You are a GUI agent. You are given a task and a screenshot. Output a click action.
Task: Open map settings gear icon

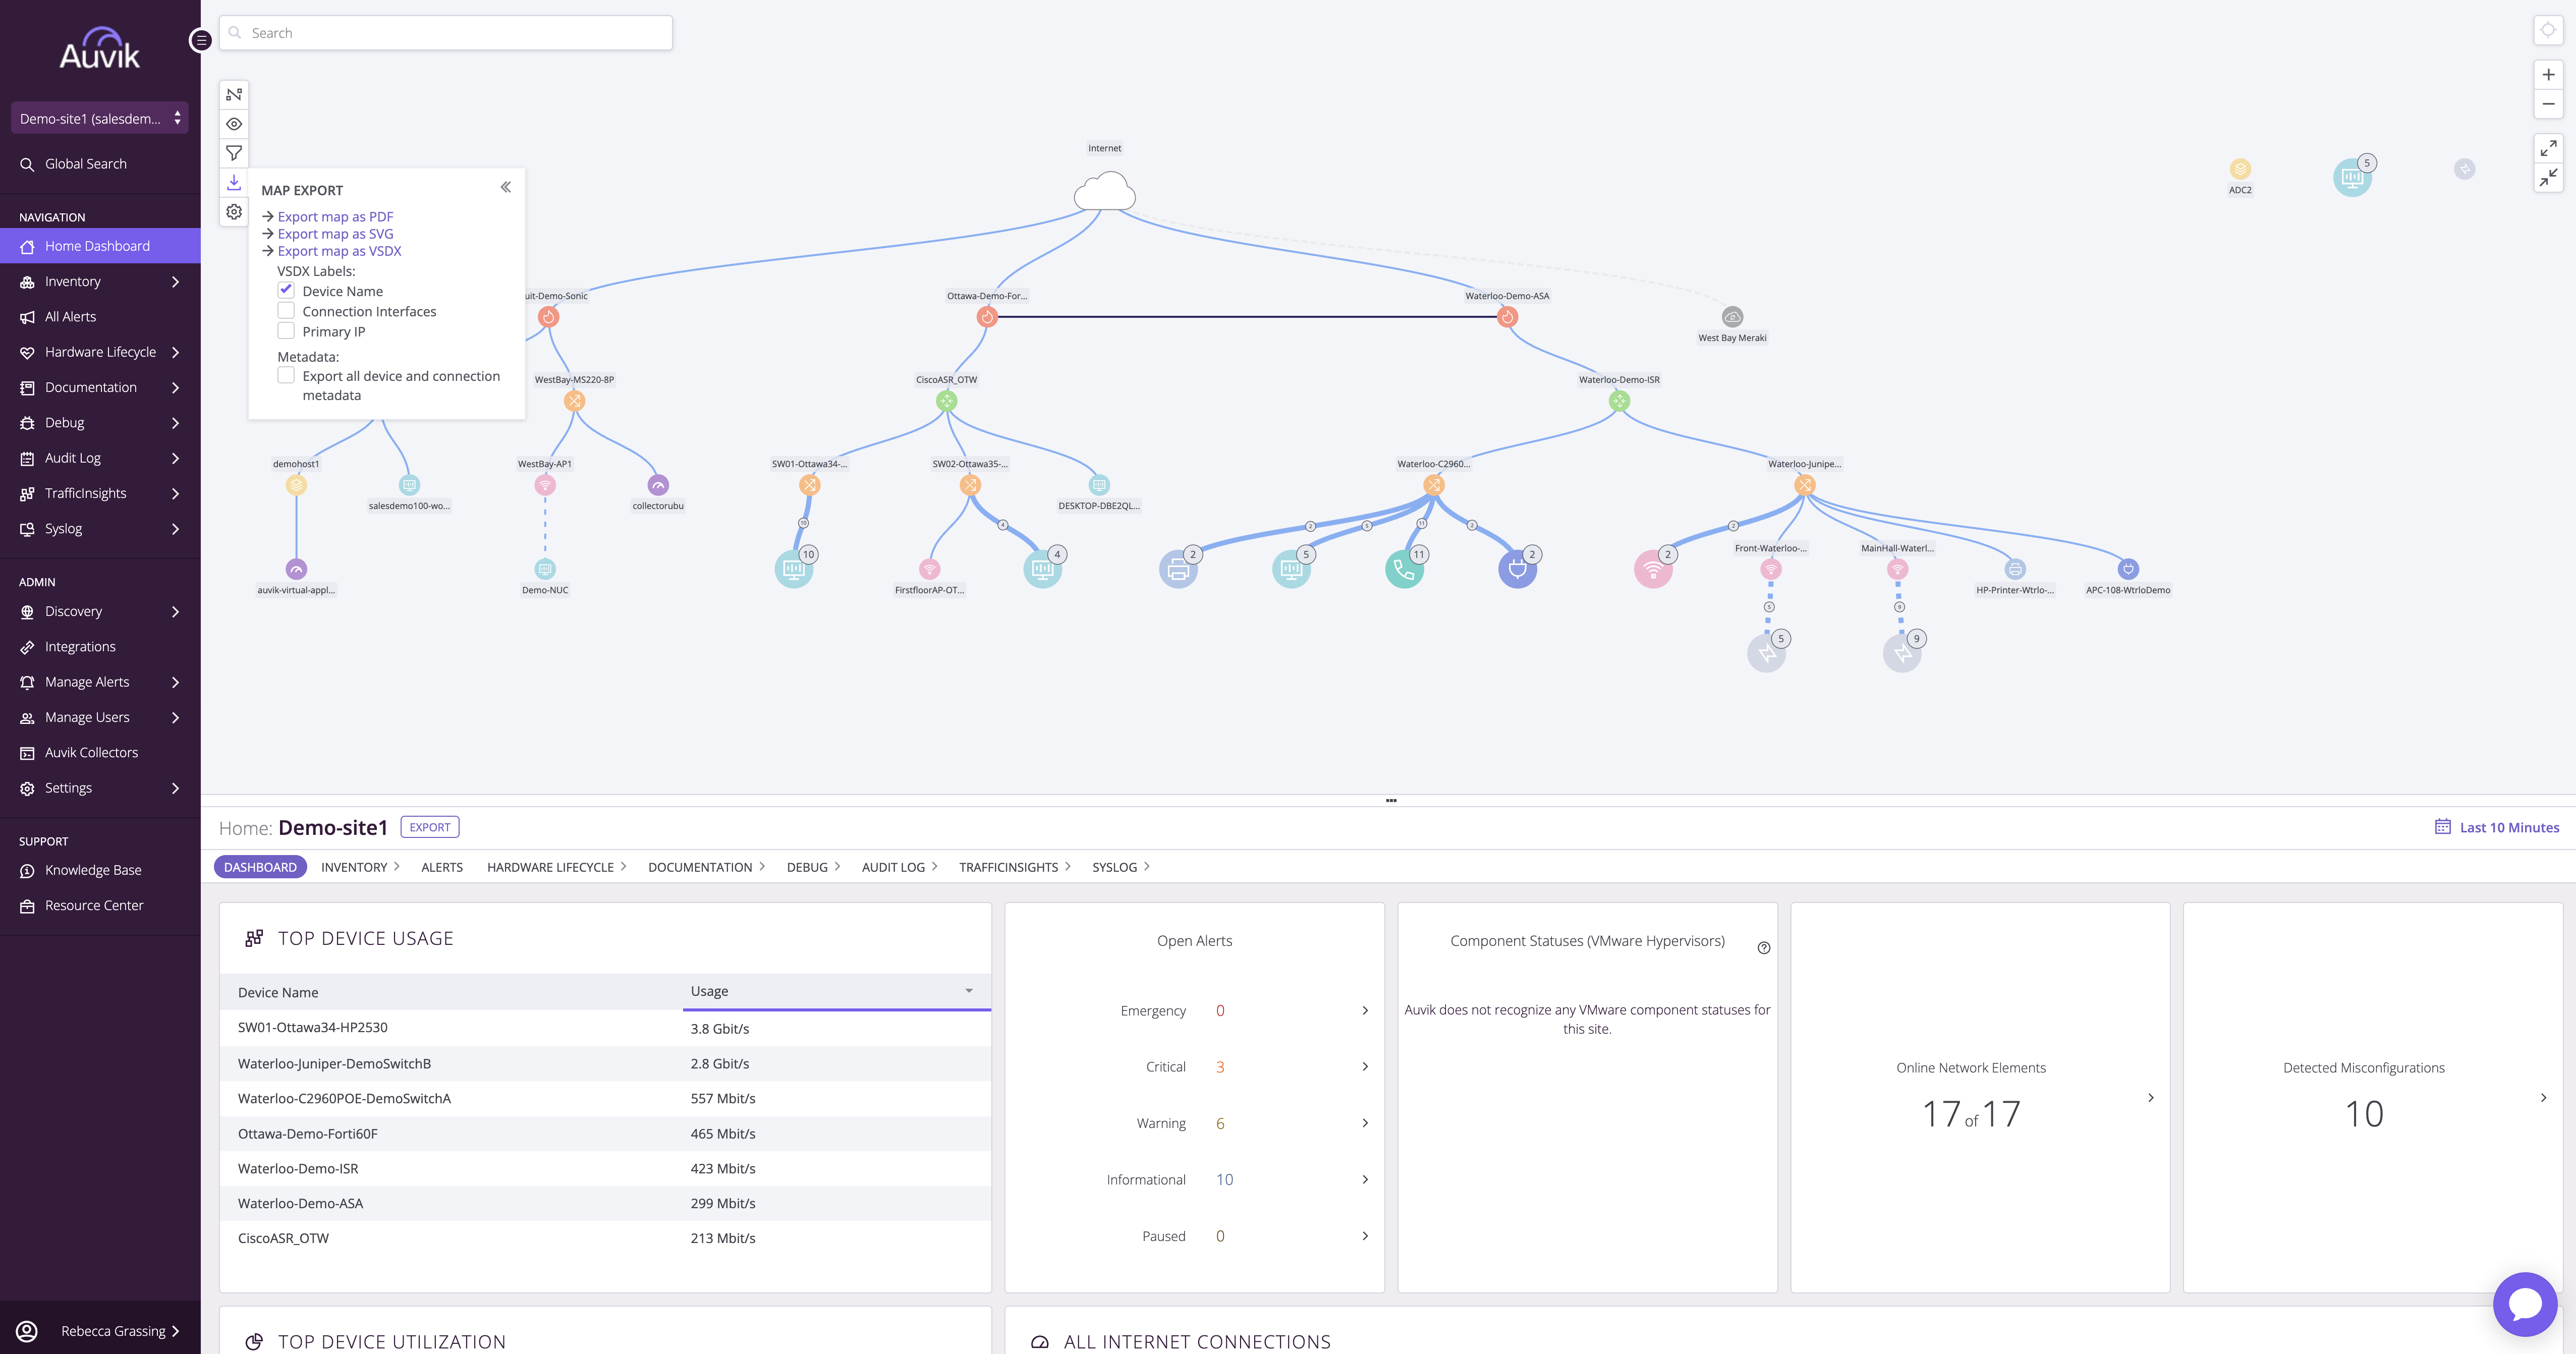click(x=234, y=212)
